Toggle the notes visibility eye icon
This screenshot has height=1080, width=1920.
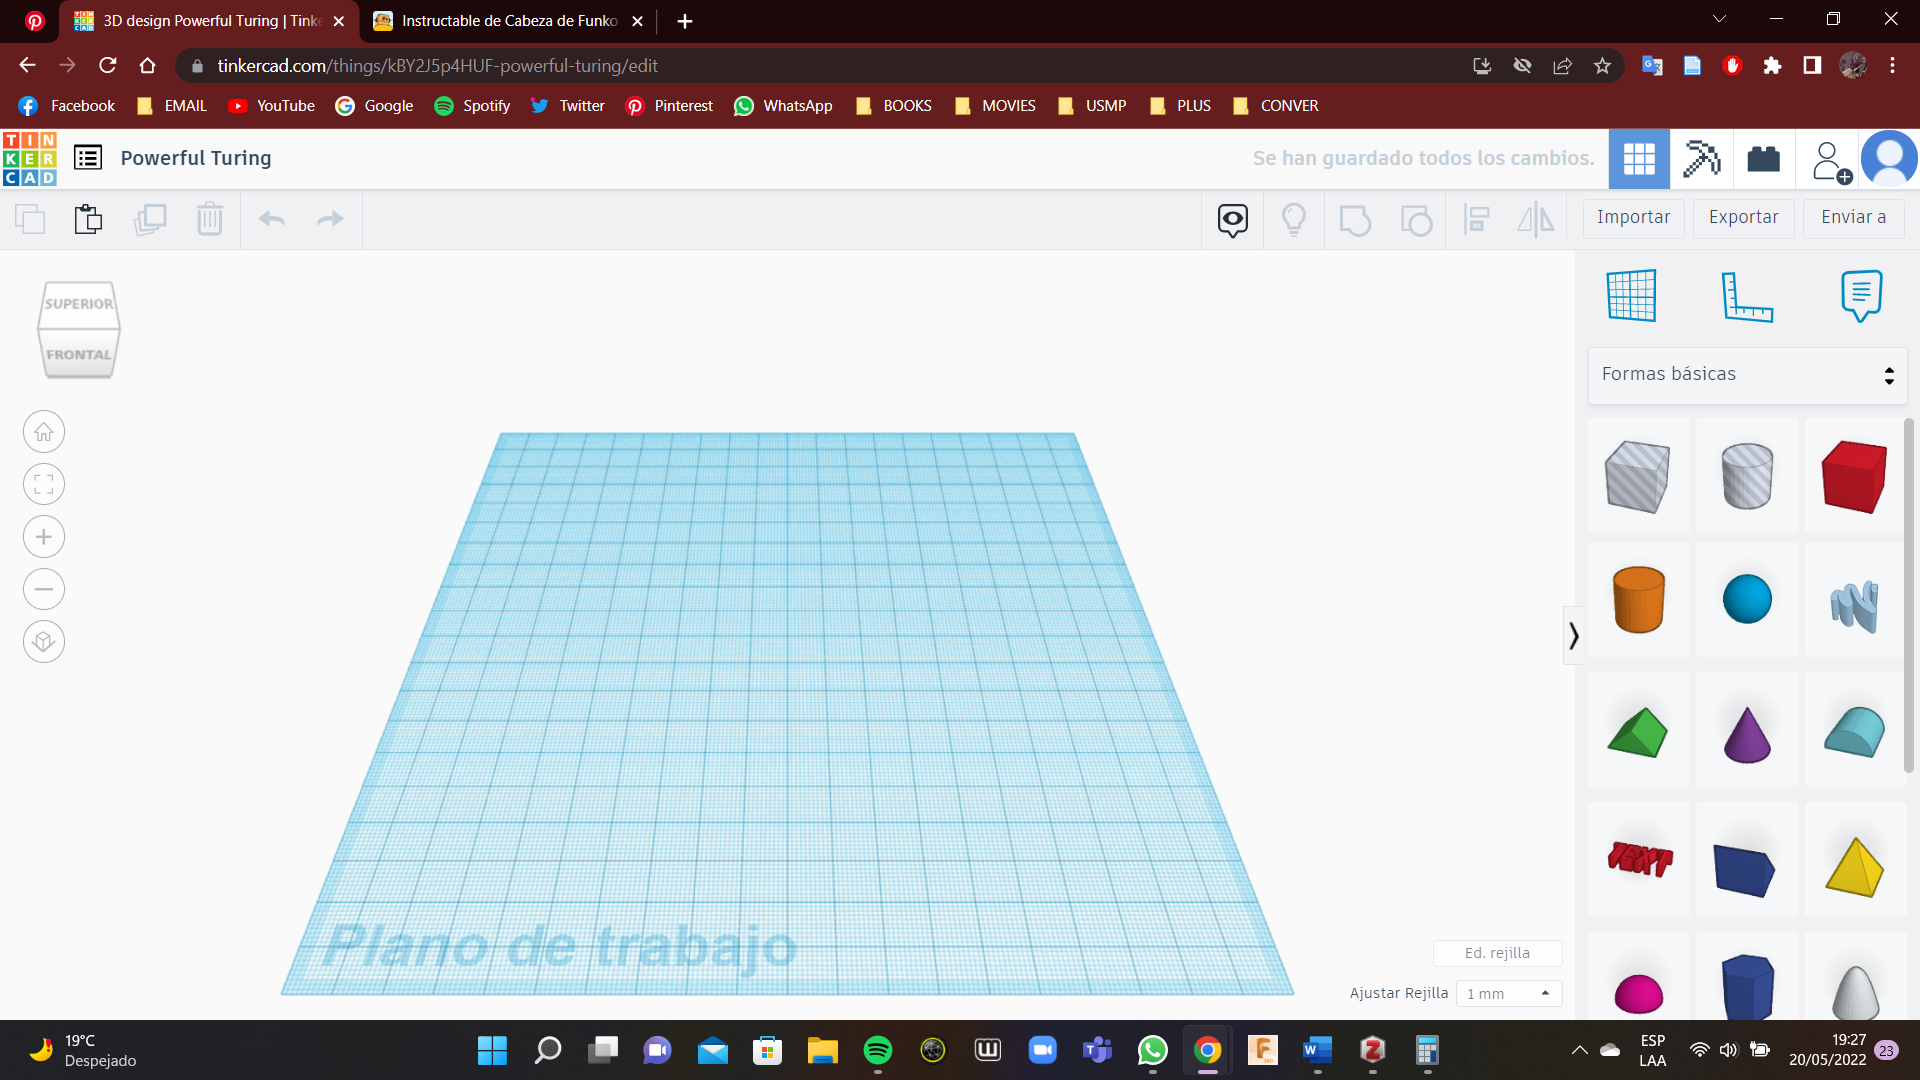(1232, 219)
